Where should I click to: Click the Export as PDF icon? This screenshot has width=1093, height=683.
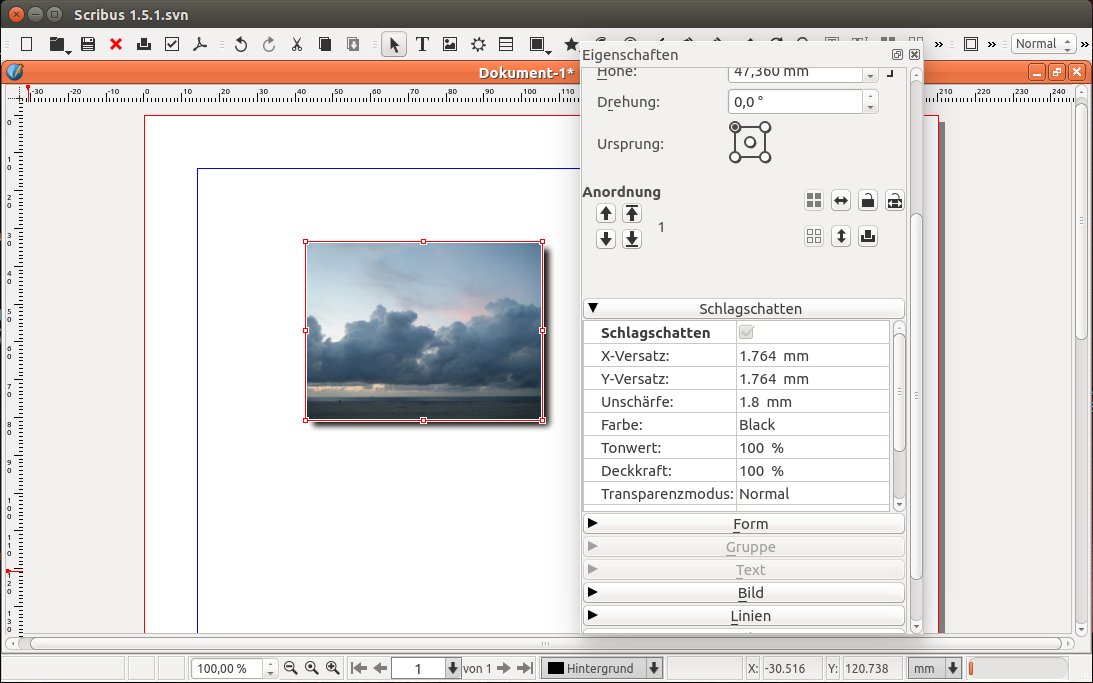(200, 44)
